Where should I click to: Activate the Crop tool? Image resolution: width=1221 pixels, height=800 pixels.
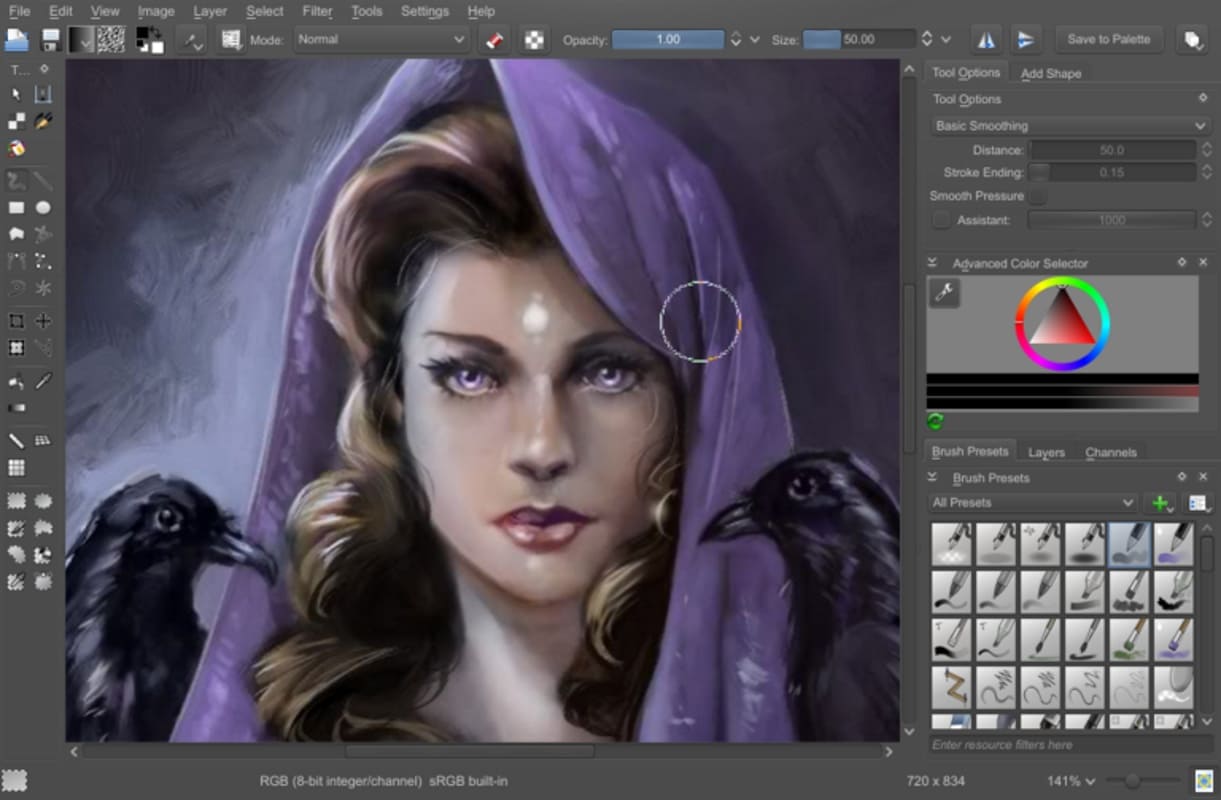pos(17,321)
